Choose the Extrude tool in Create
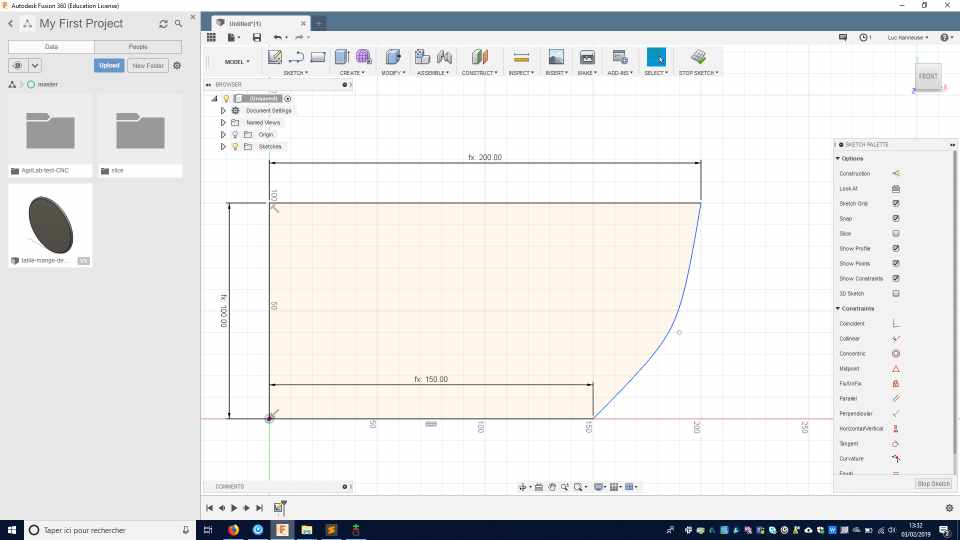 [x=342, y=57]
